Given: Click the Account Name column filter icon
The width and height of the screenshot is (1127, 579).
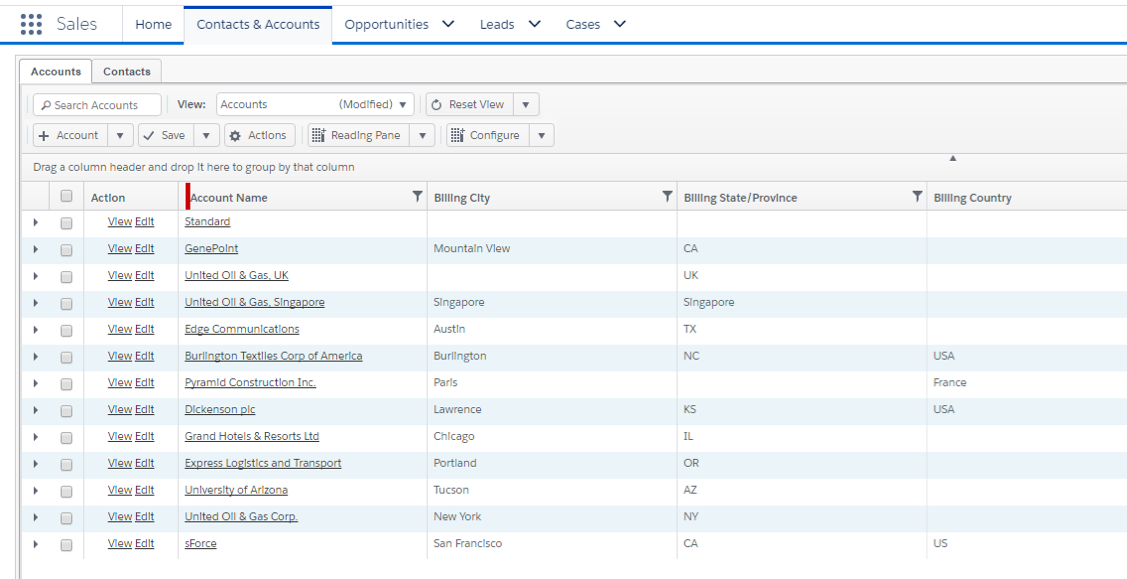Looking at the screenshot, I should coord(417,196).
